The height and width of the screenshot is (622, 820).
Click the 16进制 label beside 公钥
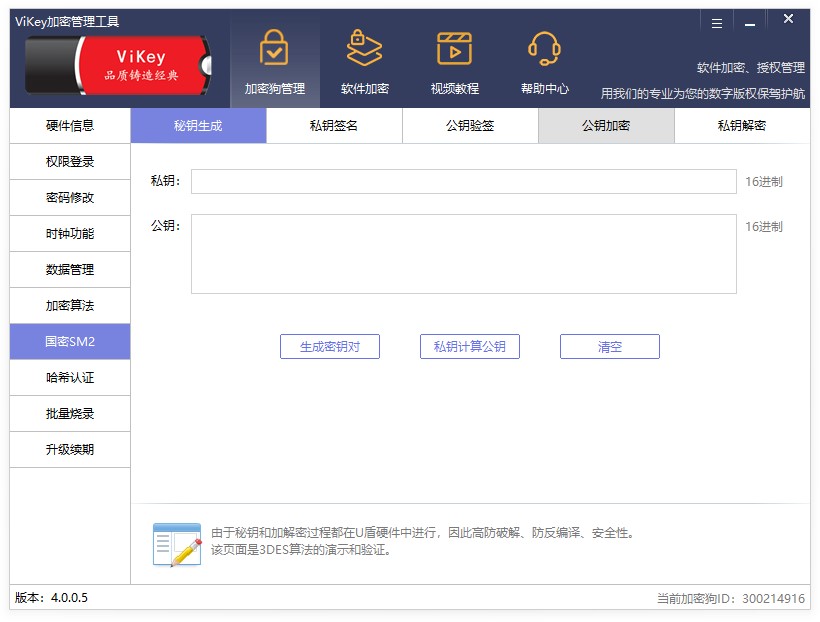pyautogui.click(x=764, y=227)
